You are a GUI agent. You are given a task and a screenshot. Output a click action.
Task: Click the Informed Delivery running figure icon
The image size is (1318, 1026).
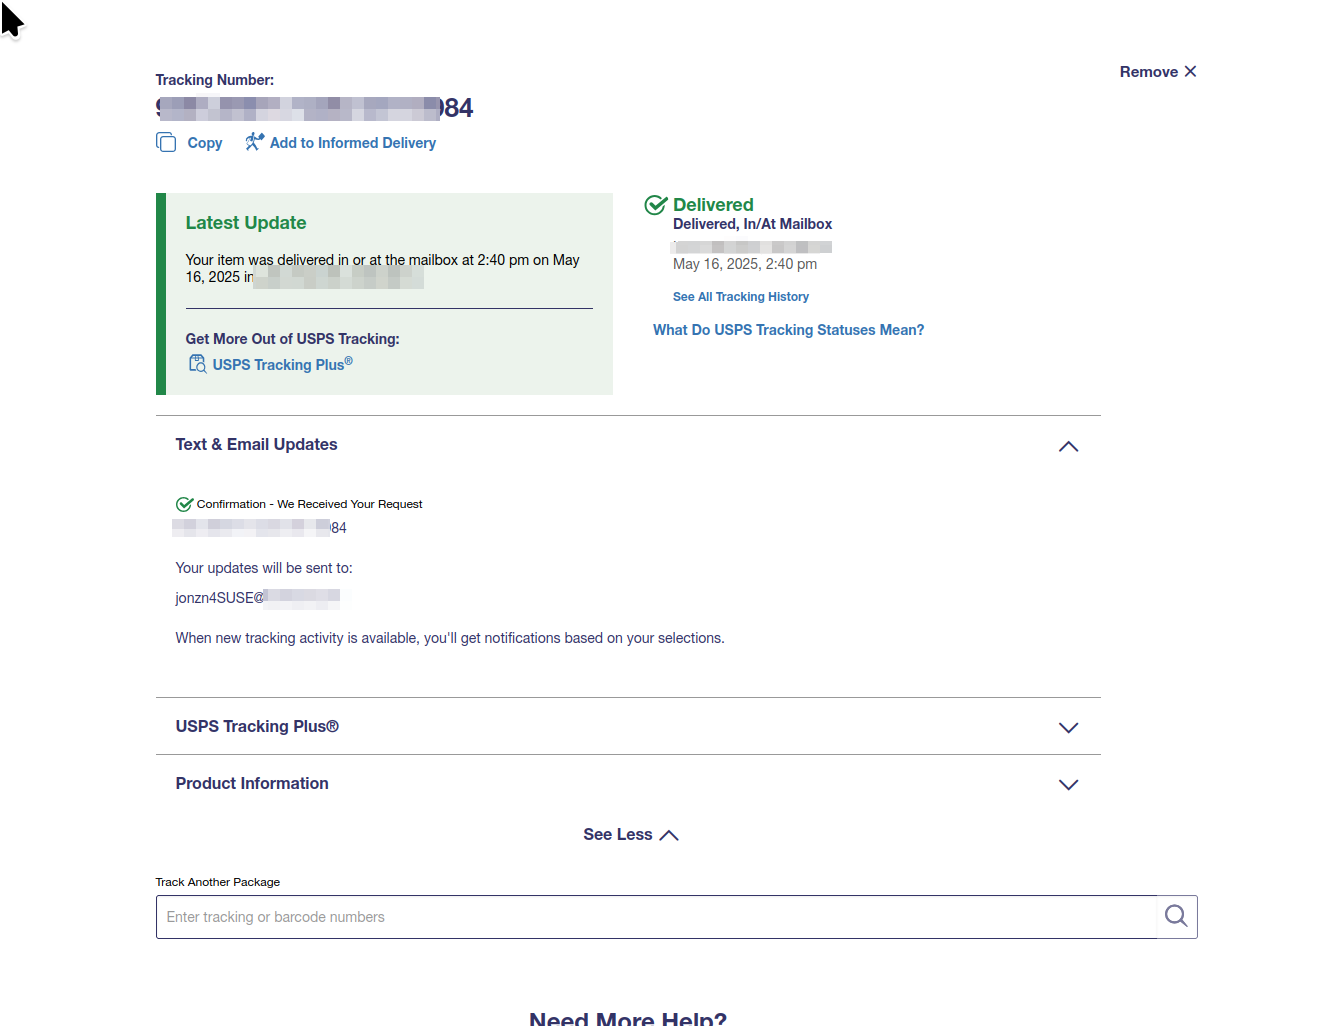[x=254, y=142]
